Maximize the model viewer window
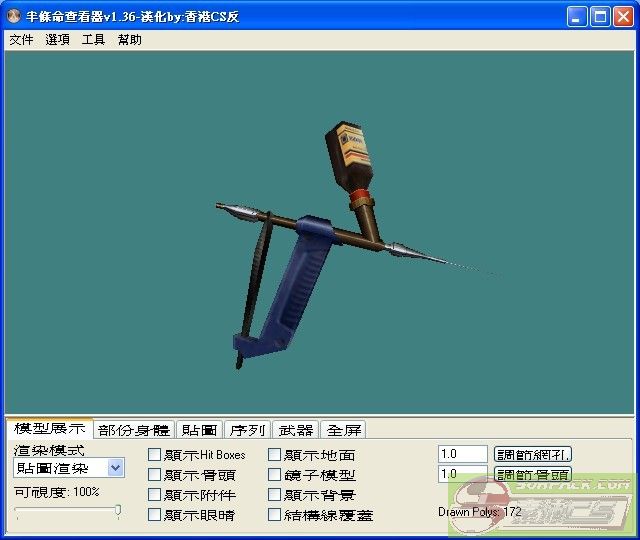 (x=600, y=17)
